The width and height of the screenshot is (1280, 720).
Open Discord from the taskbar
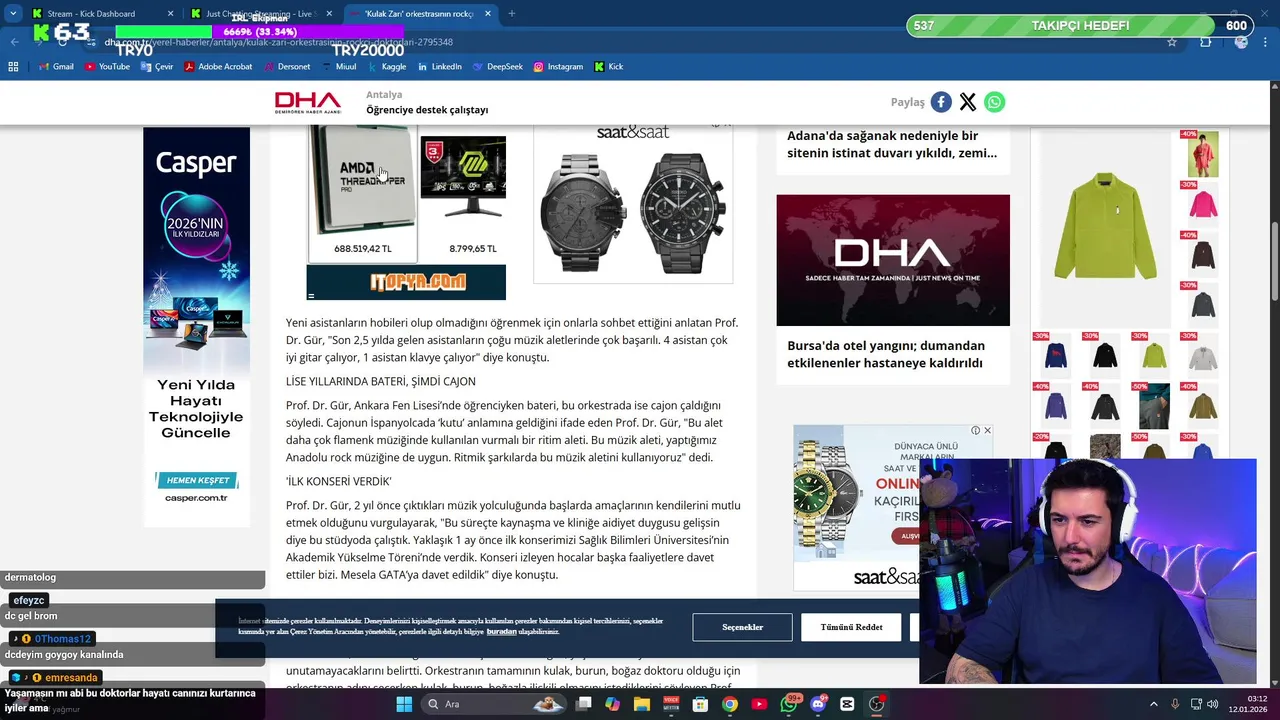click(x=819, y=704)
